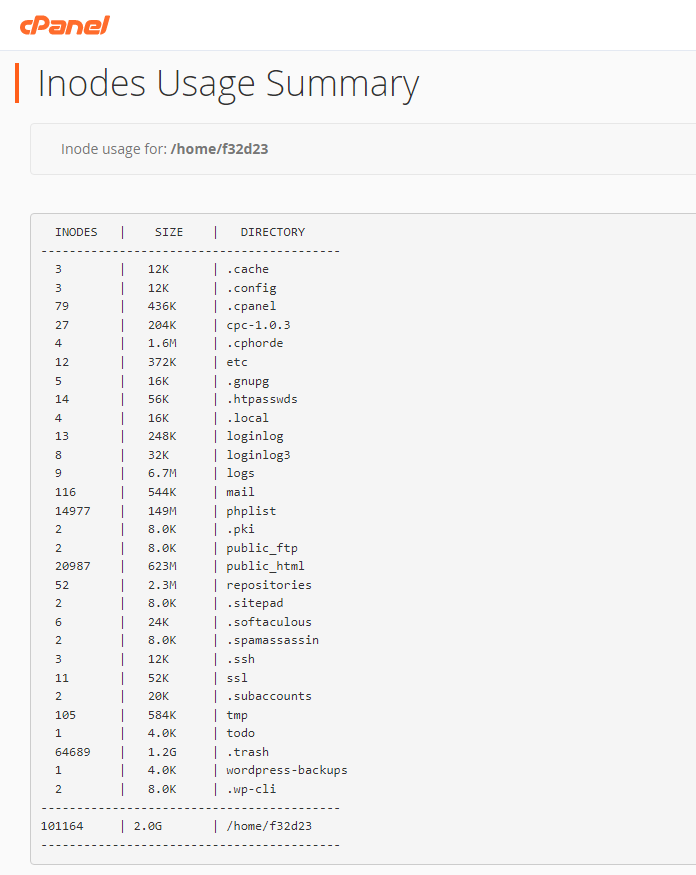
Task: Select the .softaculous directory name
Action: click(269, 622)
